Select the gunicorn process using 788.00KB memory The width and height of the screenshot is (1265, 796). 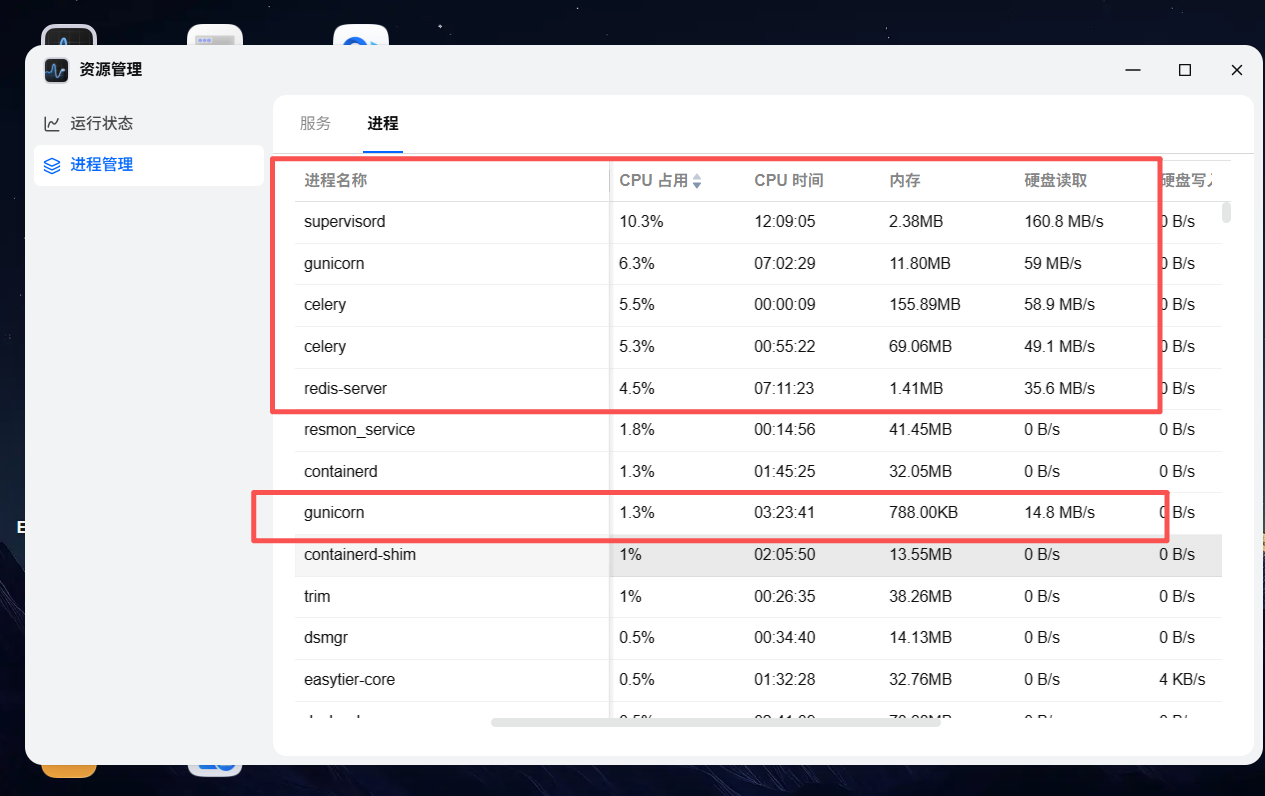[758, 513]
